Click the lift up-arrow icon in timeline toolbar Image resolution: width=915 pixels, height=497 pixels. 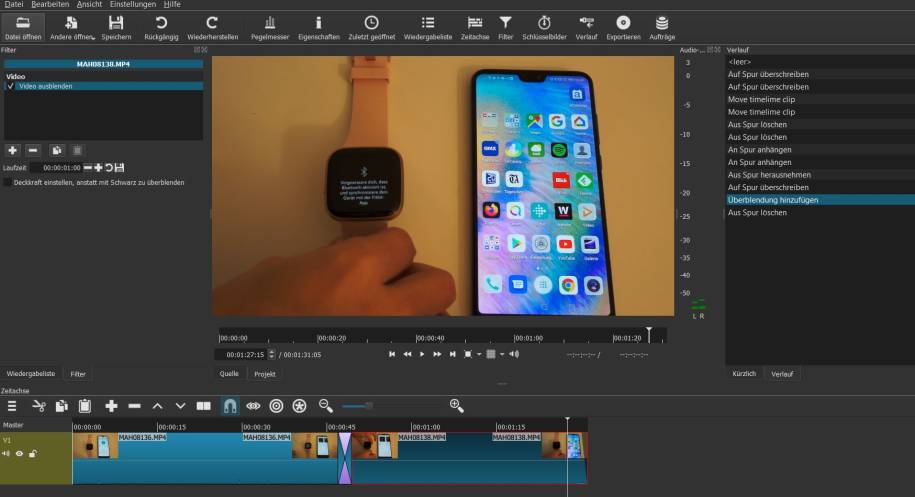[158, 406]
